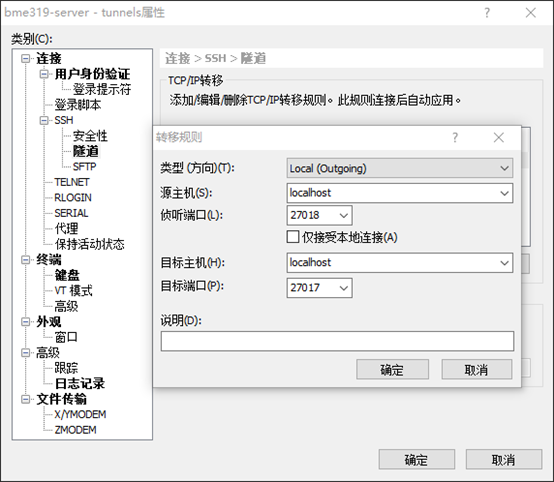Click the 说明 description input field
The image size is (554, 482).
point(337,341)
